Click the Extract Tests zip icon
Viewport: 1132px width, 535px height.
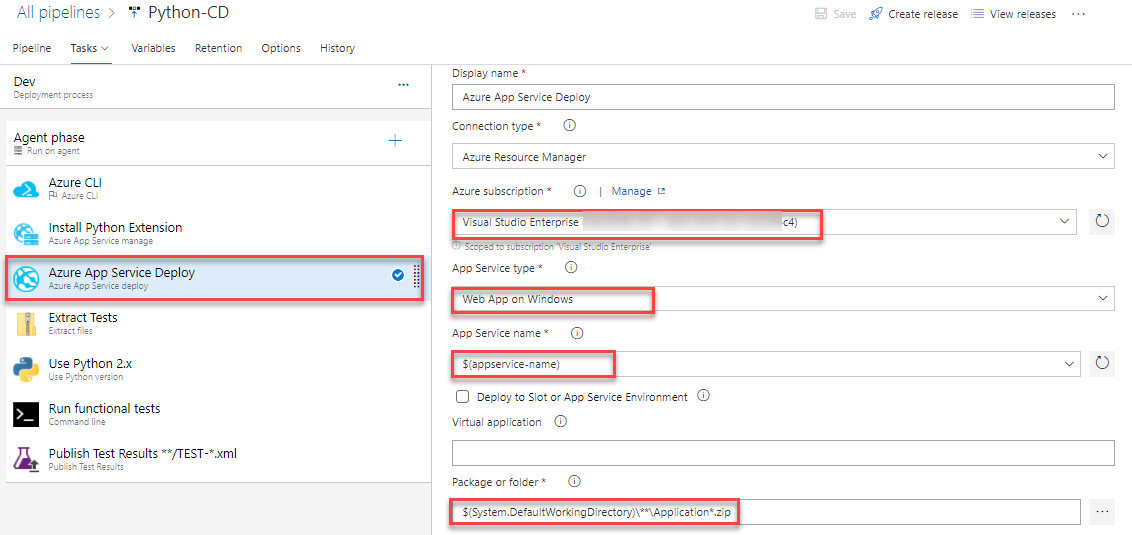[x=26, y=324]
